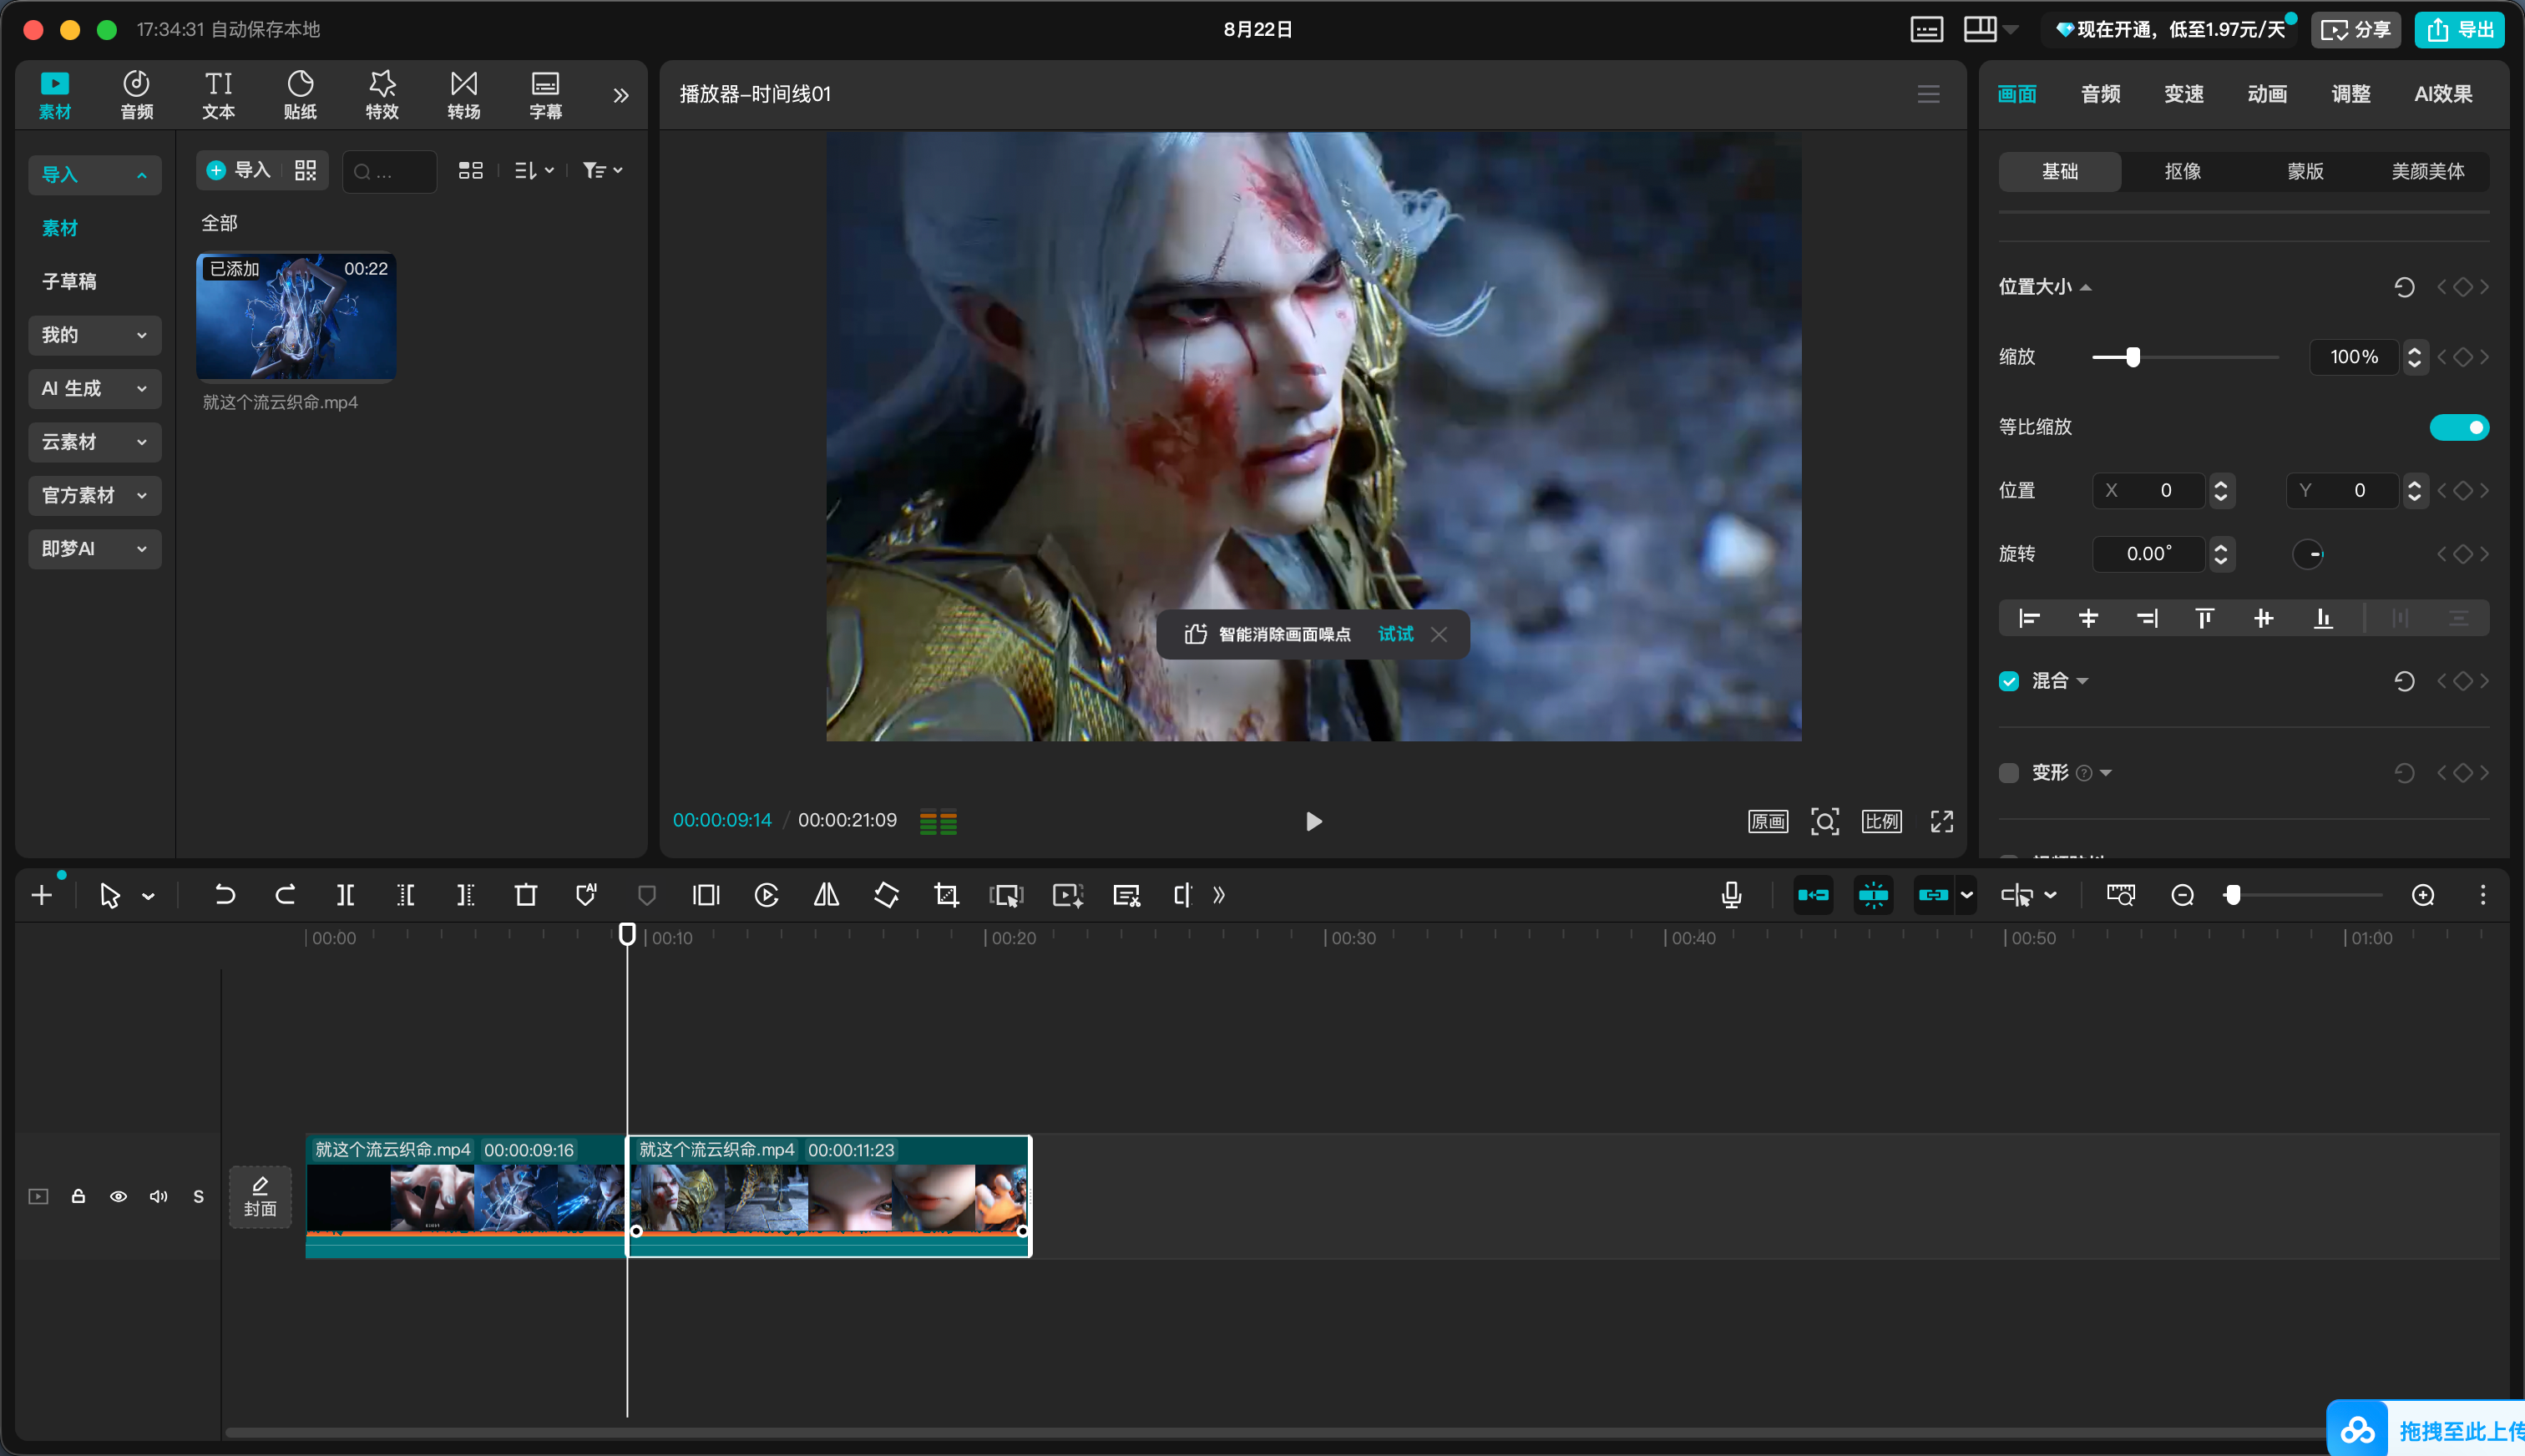Select the 抠像 cutout sub-tab
Screen dimensions: 2525x1456
[2183, 171]
